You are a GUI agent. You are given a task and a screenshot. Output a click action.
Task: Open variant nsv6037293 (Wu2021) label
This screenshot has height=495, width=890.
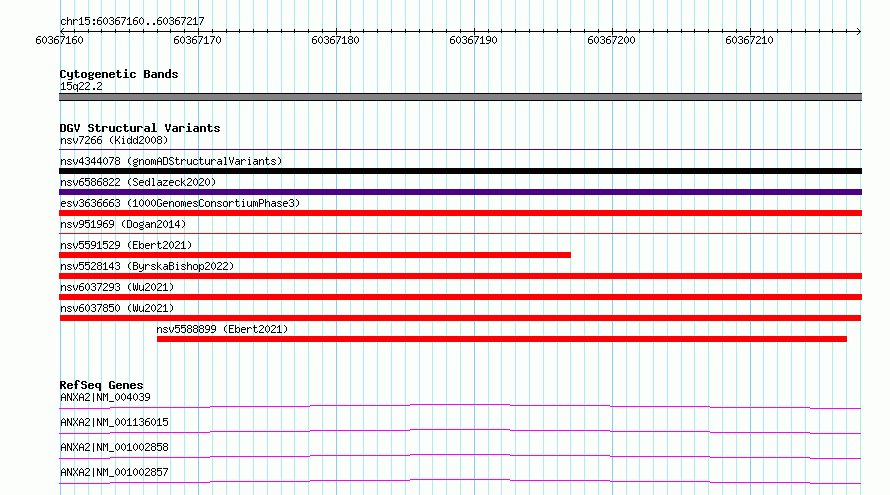pos(117,287)
